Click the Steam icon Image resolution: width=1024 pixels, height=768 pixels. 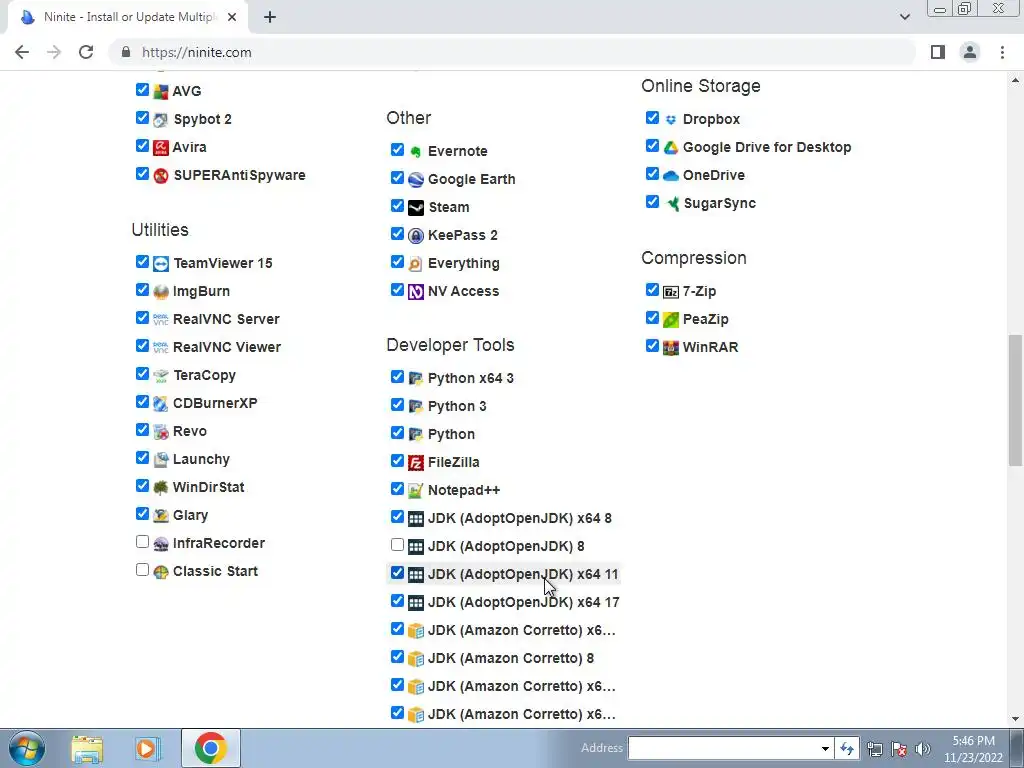tap(416, 208)
